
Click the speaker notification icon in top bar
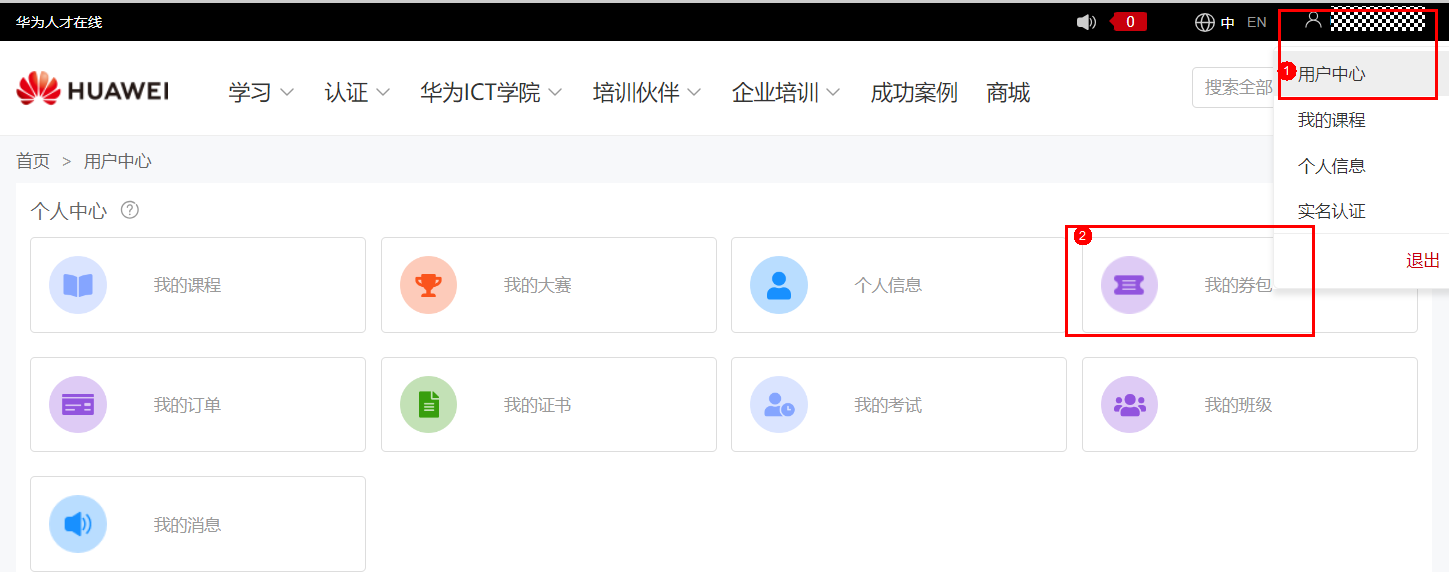pos(1086,22)
